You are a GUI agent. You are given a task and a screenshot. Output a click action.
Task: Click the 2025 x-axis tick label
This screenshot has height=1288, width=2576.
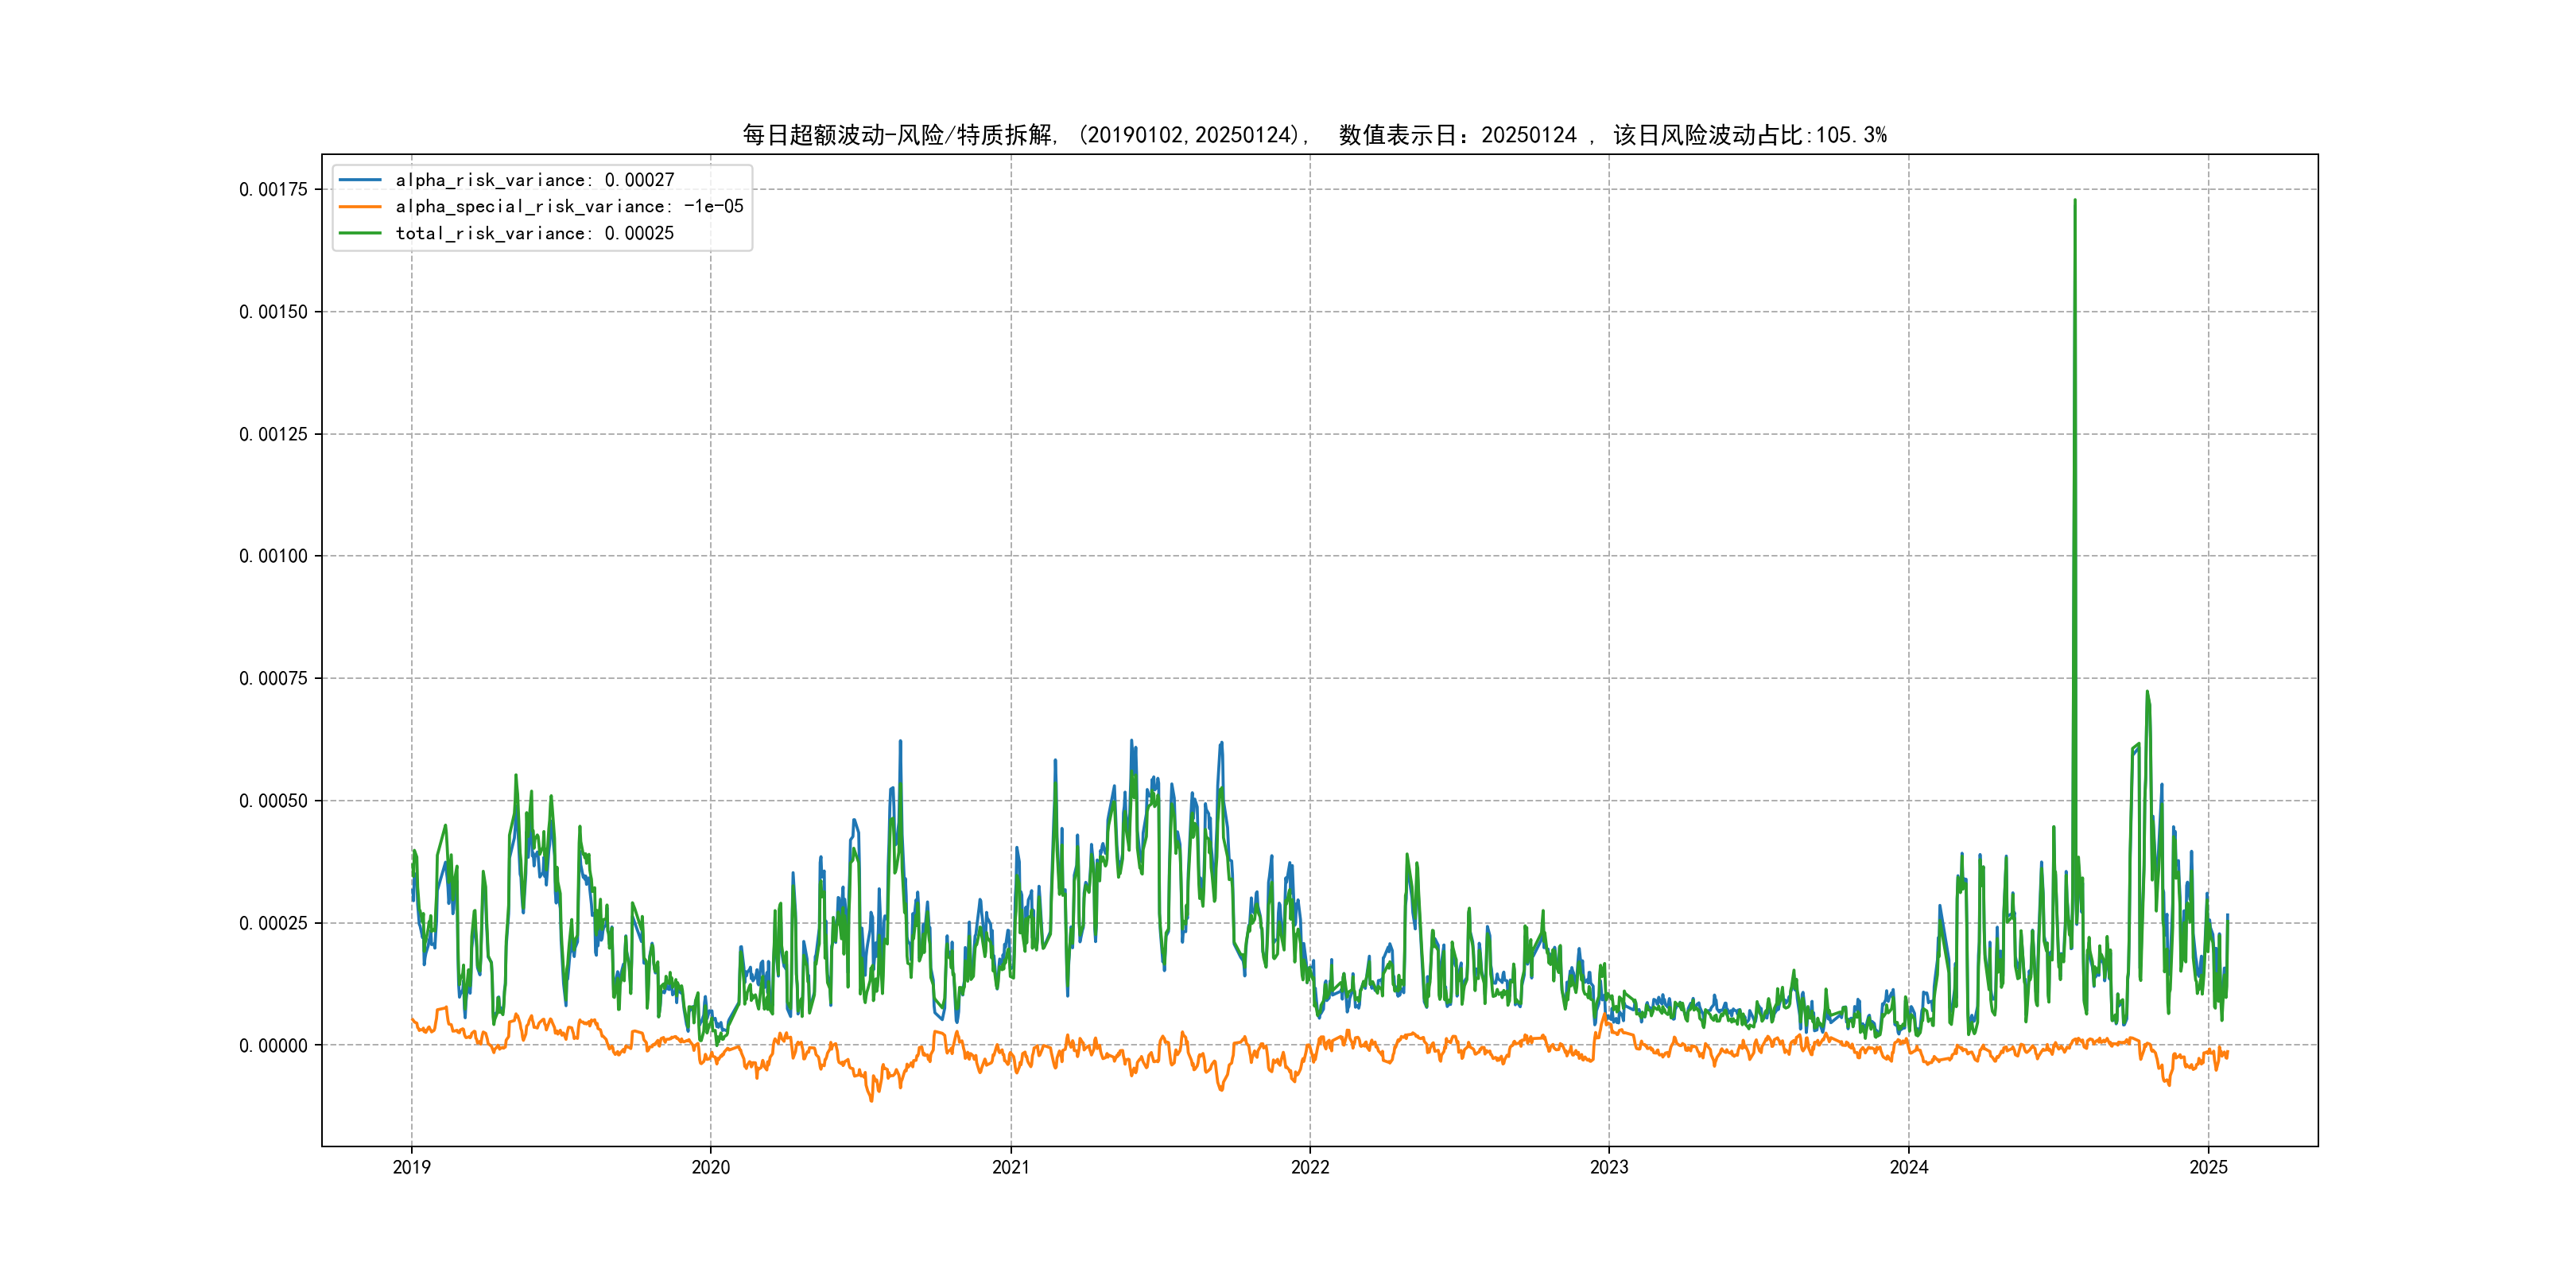(2208, 1167)
